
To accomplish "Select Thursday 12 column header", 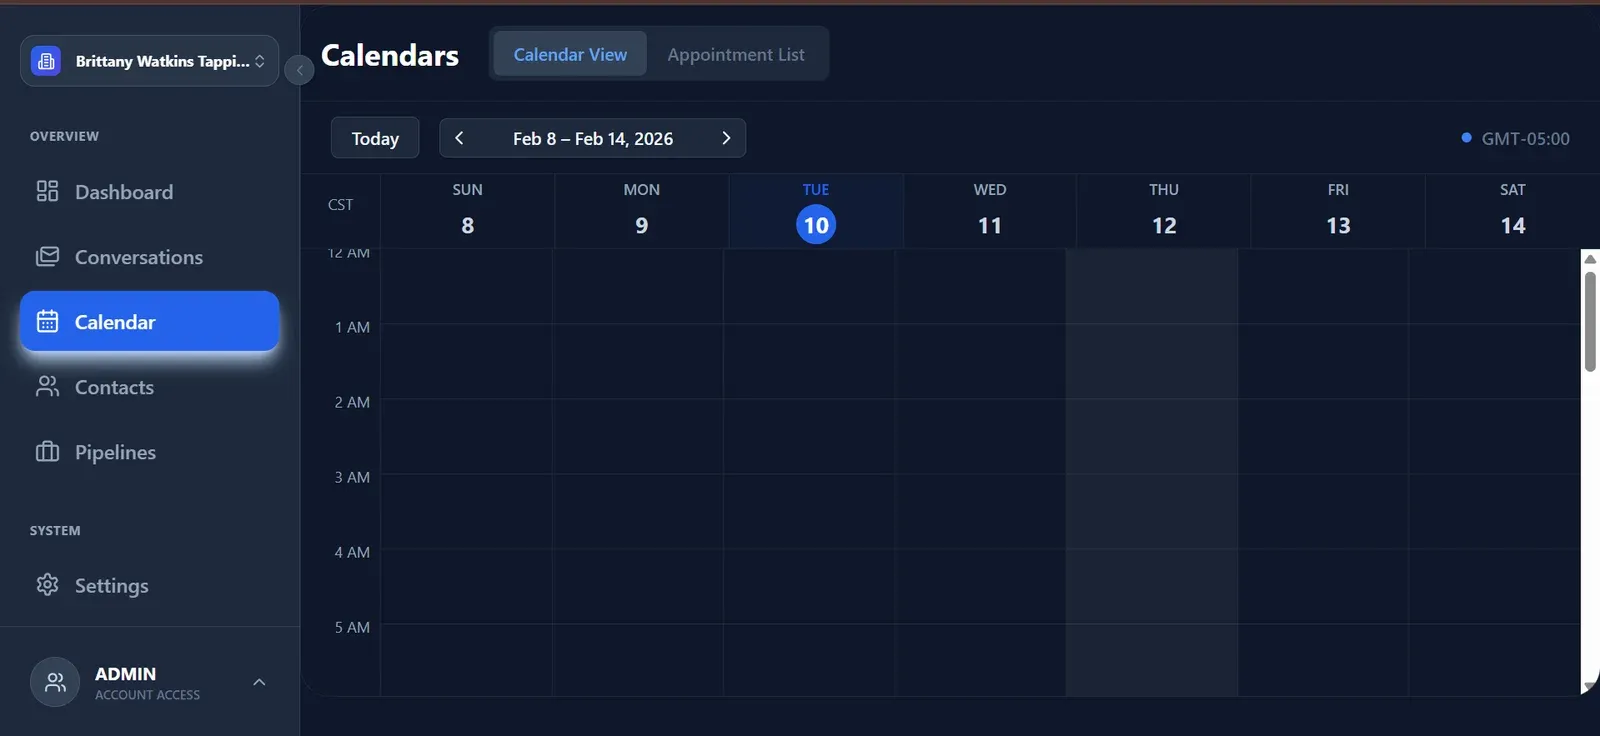I will [1164, 210].
